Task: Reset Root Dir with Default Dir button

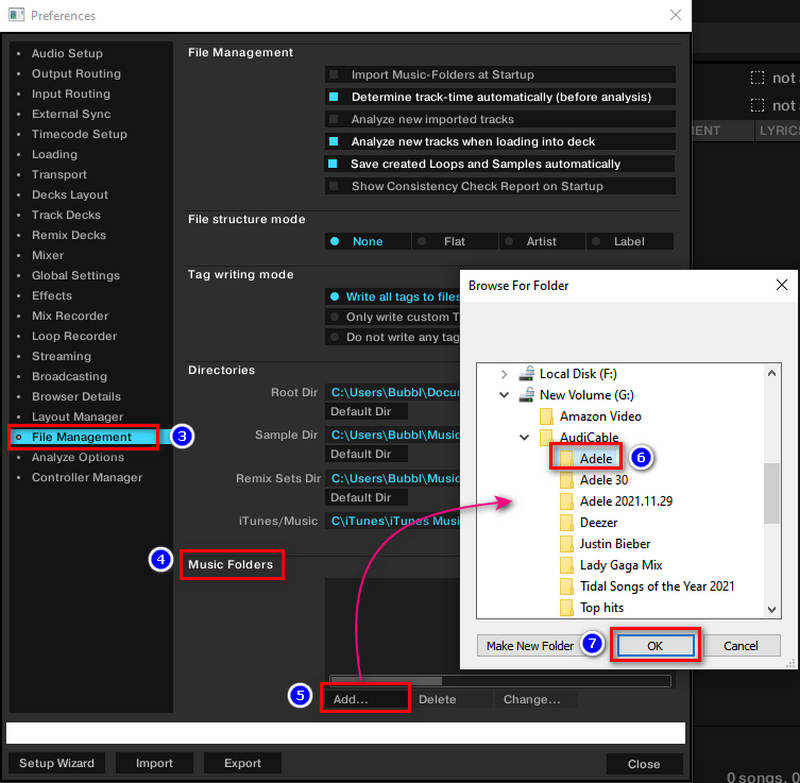Action: pos(366,411)
